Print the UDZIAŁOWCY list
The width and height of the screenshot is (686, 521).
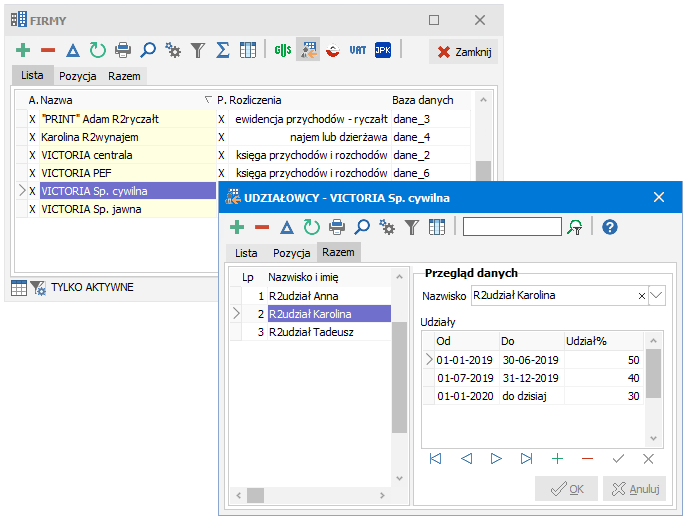pos(337,227)
